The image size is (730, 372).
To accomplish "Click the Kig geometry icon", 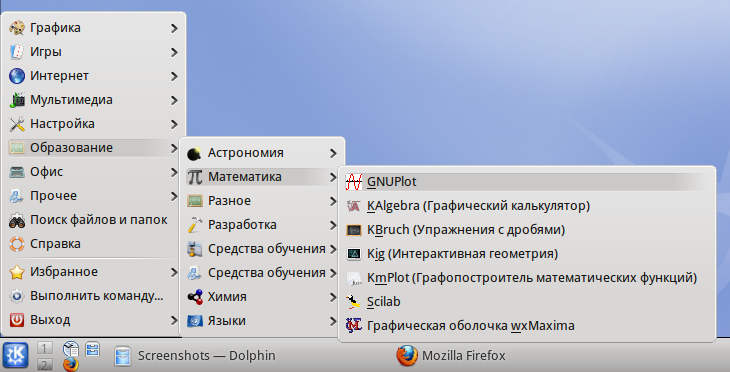I will (x=354, y=254).
